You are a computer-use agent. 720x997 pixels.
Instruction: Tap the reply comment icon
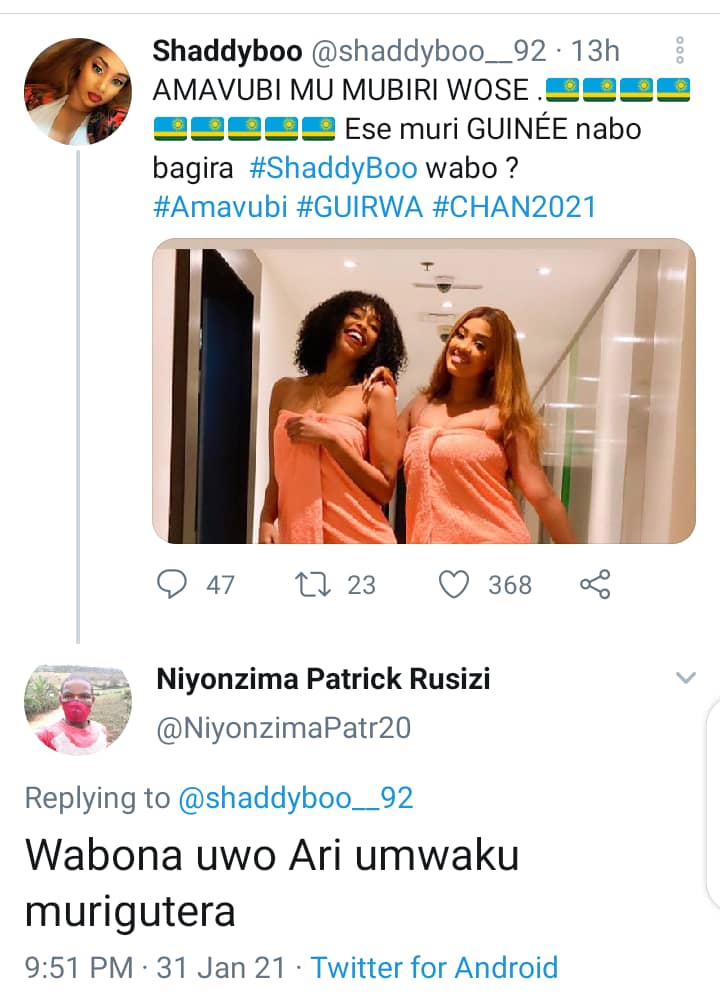coord(174,584)
